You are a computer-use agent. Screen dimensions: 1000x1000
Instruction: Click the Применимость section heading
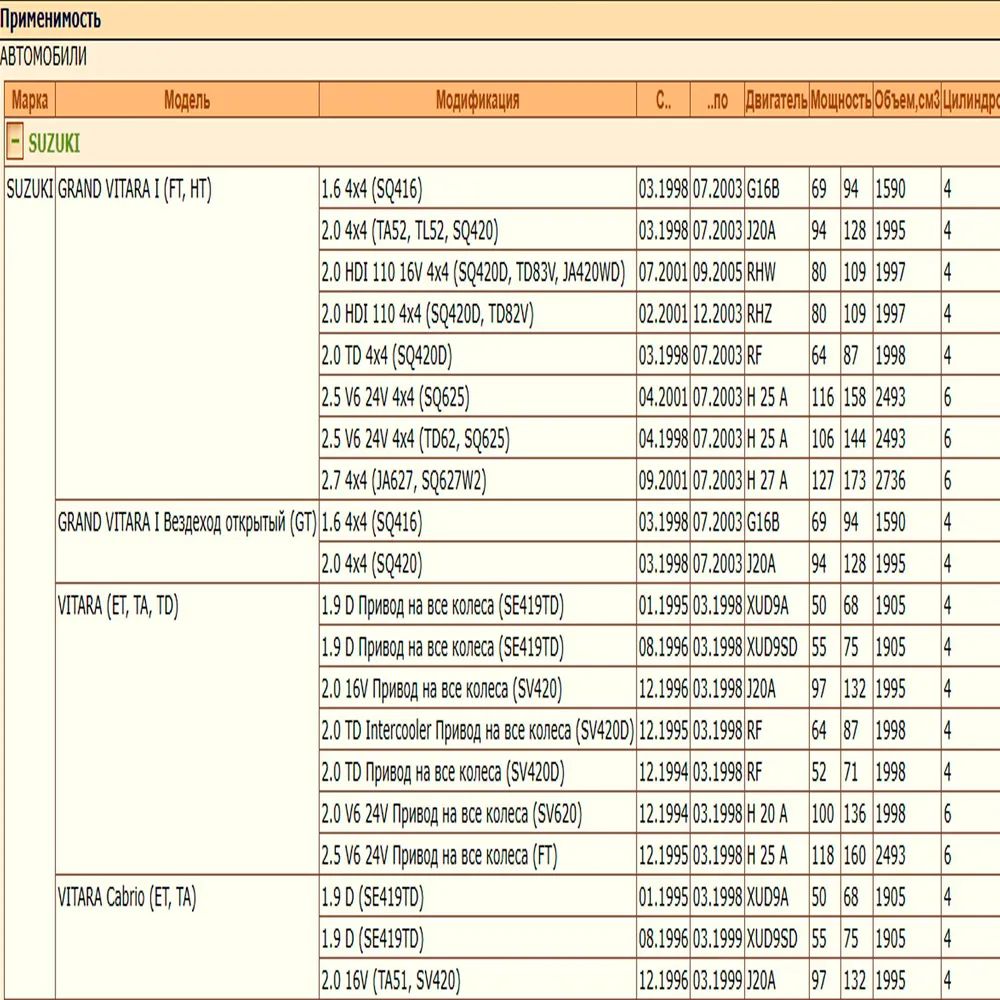(x=50, y=19)
